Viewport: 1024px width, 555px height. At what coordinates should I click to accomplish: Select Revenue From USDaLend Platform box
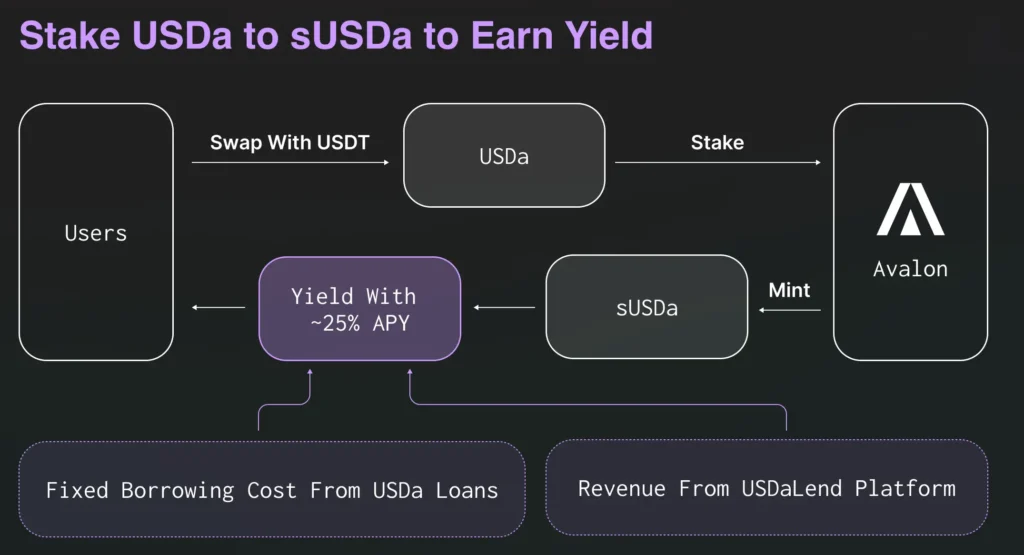click(x=767, y=488)
